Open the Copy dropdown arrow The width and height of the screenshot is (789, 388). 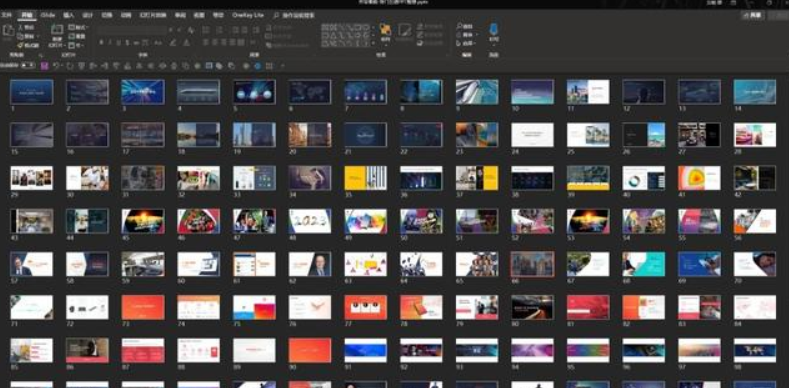38,36
